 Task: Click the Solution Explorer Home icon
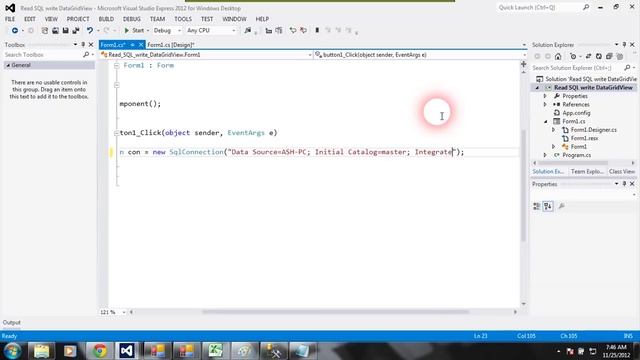(558, 57)
